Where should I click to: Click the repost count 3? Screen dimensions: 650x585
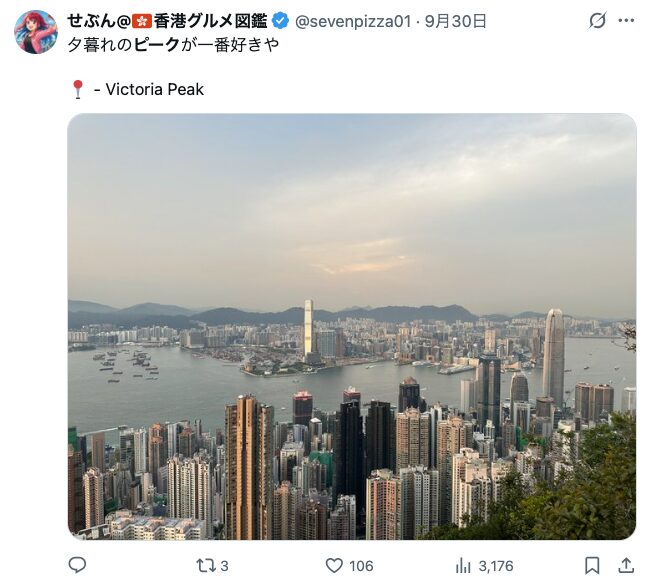(224, 566)
